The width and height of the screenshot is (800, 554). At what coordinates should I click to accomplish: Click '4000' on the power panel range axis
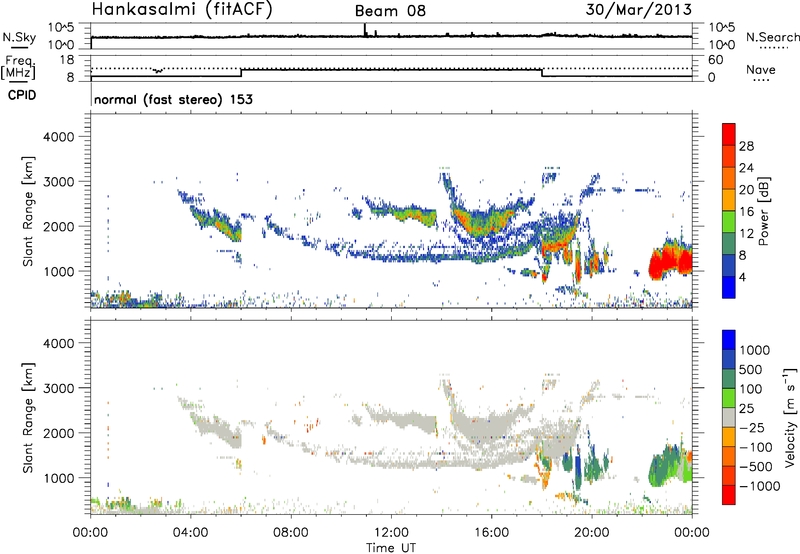click(59, 137)
